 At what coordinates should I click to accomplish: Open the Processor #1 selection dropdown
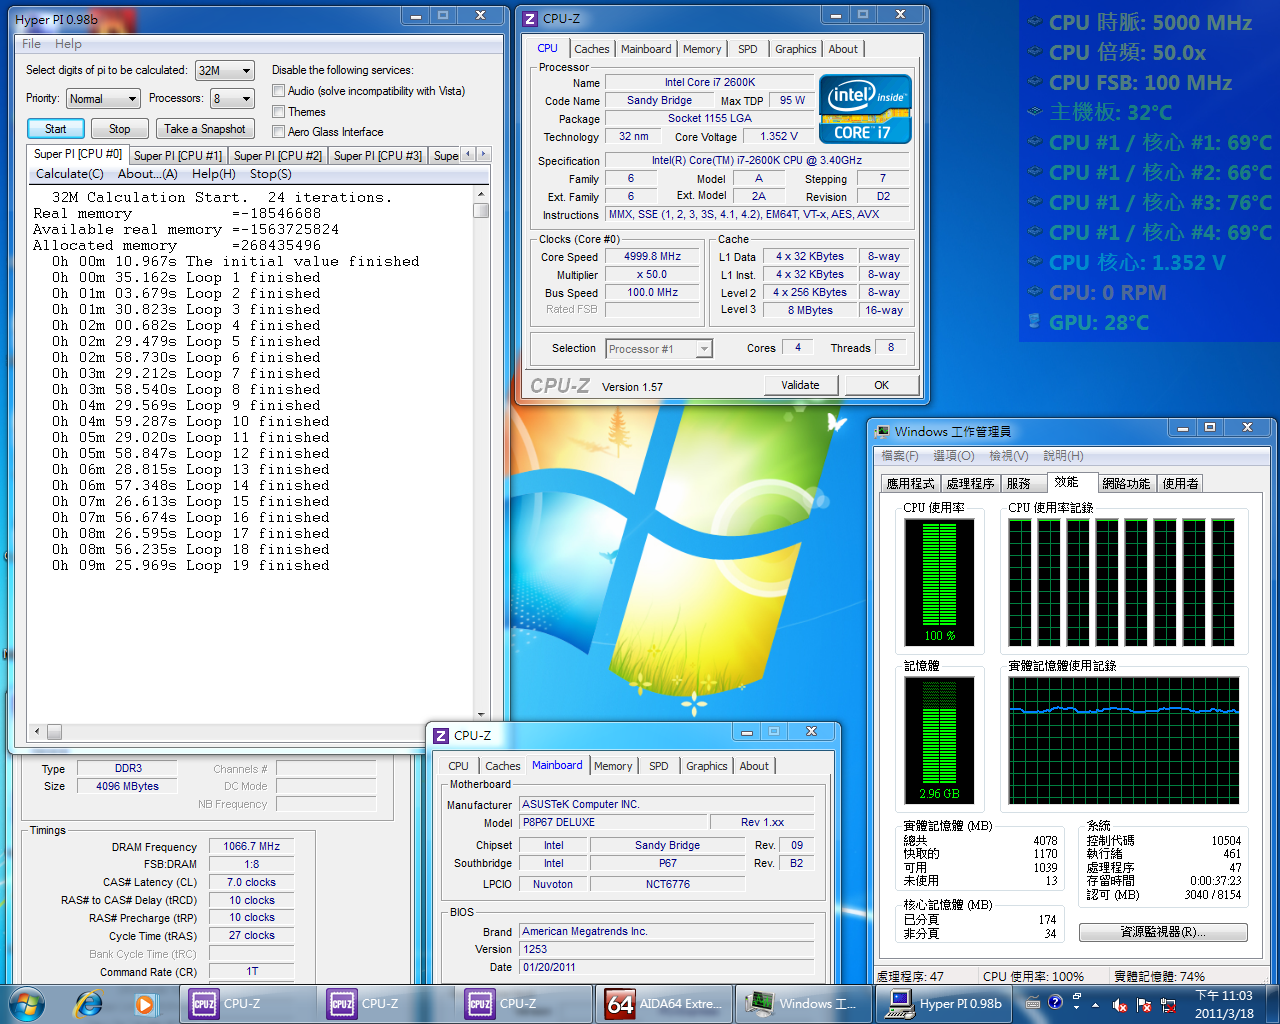[x=659, y=349]
